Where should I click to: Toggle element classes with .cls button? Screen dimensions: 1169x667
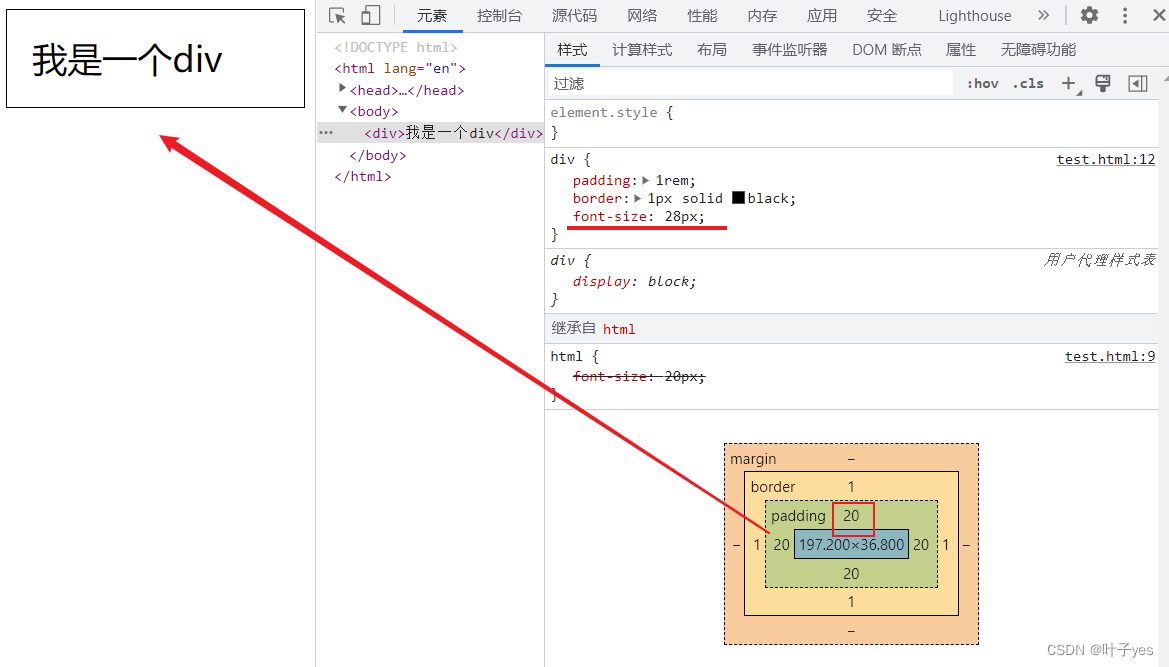(1027, 83)
